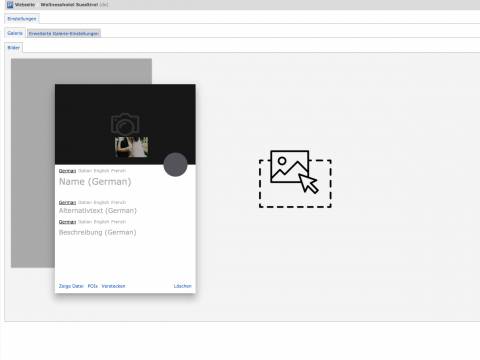The image size is (480, 360).
Task: Click the round gray button on image card
Action: [x=175, y=164]
